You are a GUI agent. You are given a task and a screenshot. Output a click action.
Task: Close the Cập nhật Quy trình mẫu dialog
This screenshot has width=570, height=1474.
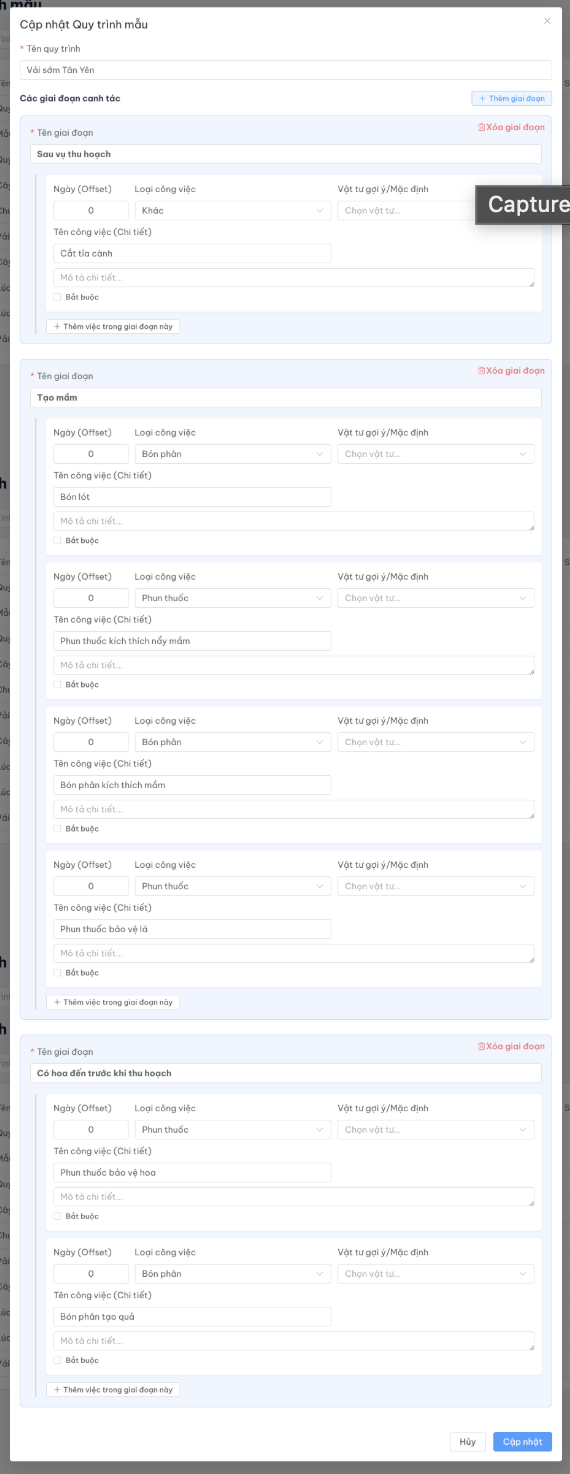[x=547, y=20]
